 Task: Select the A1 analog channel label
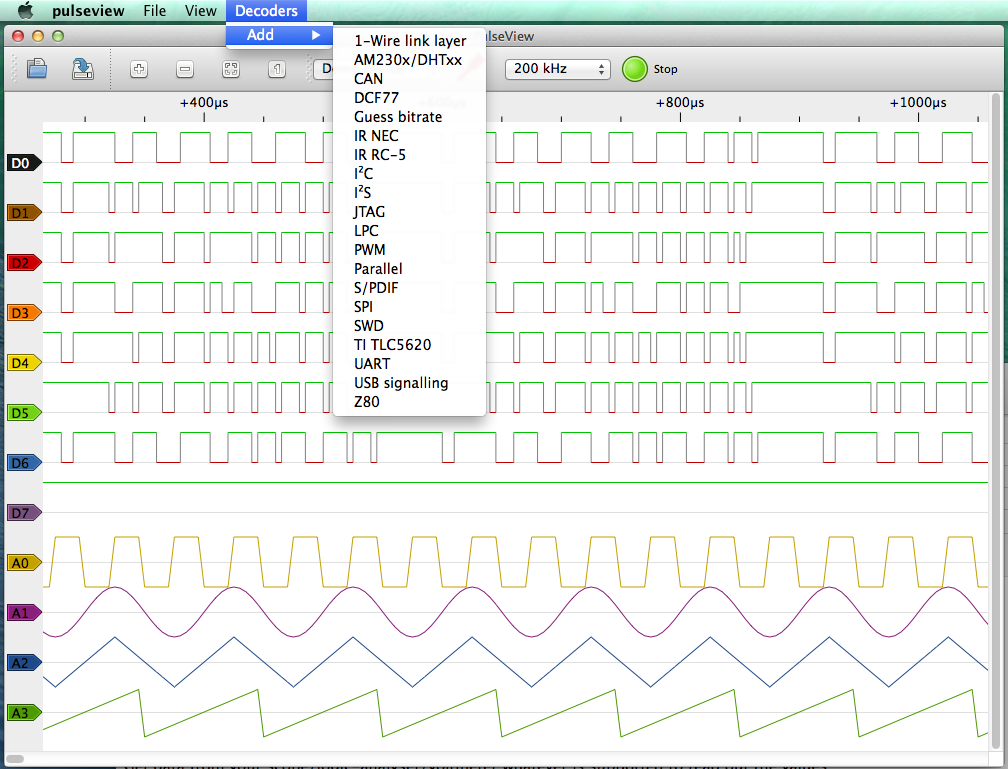[22, 612]
